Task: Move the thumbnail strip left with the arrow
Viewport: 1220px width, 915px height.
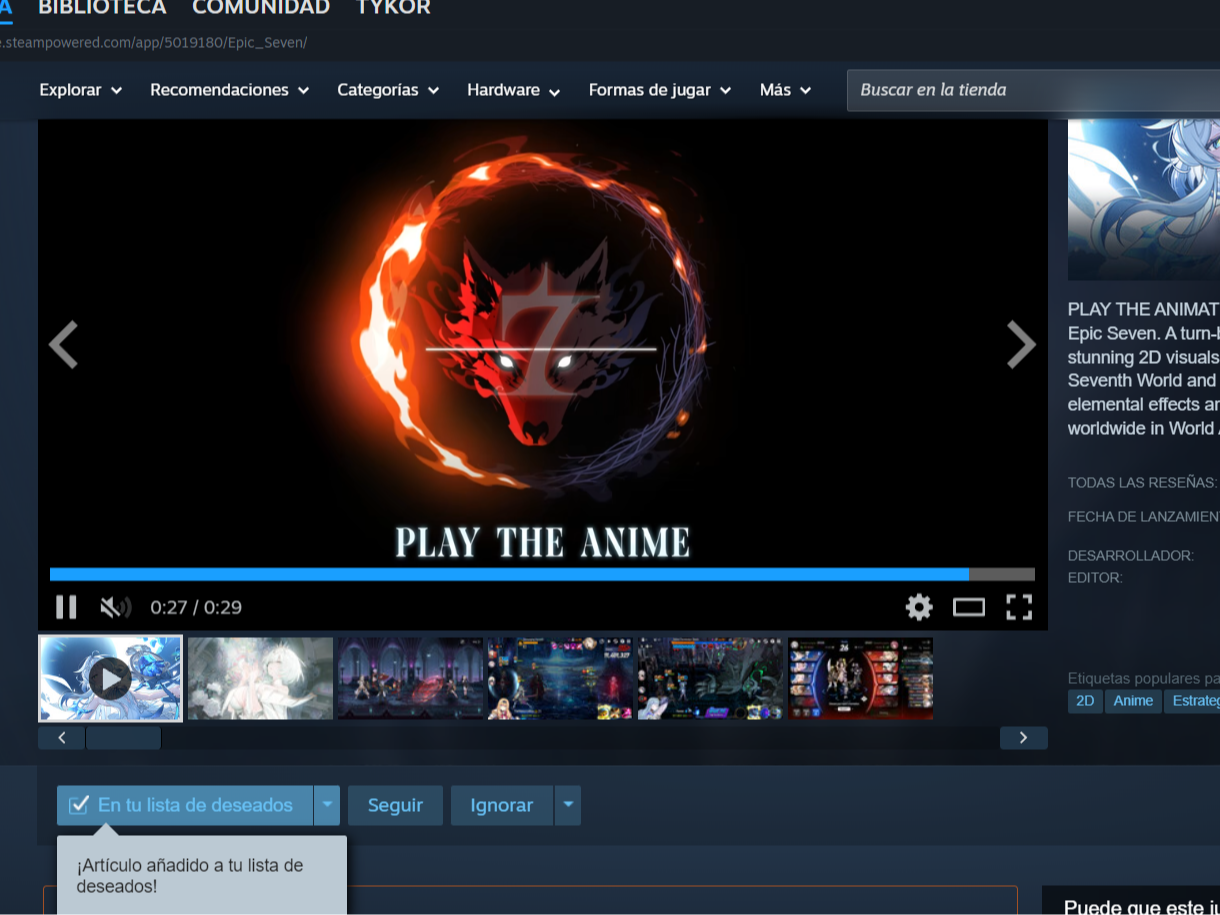Action: pos(62,738)
